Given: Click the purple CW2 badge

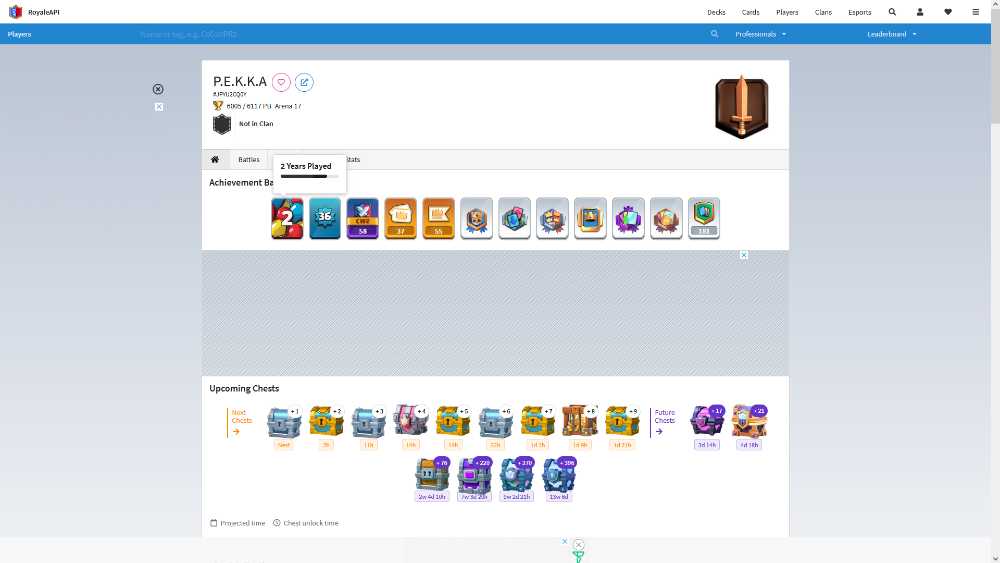Looking at the screenshot, I should (x=362, y=218).
